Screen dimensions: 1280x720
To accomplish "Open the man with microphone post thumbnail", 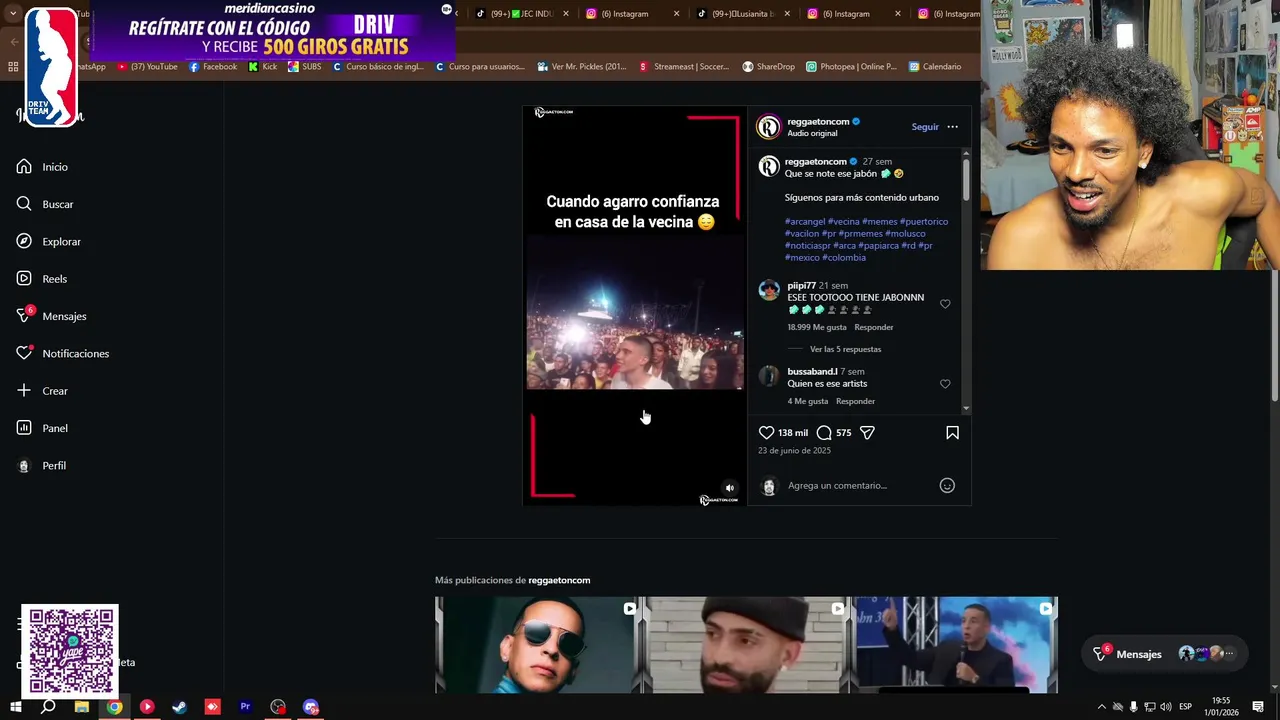I will coord(955,645).
